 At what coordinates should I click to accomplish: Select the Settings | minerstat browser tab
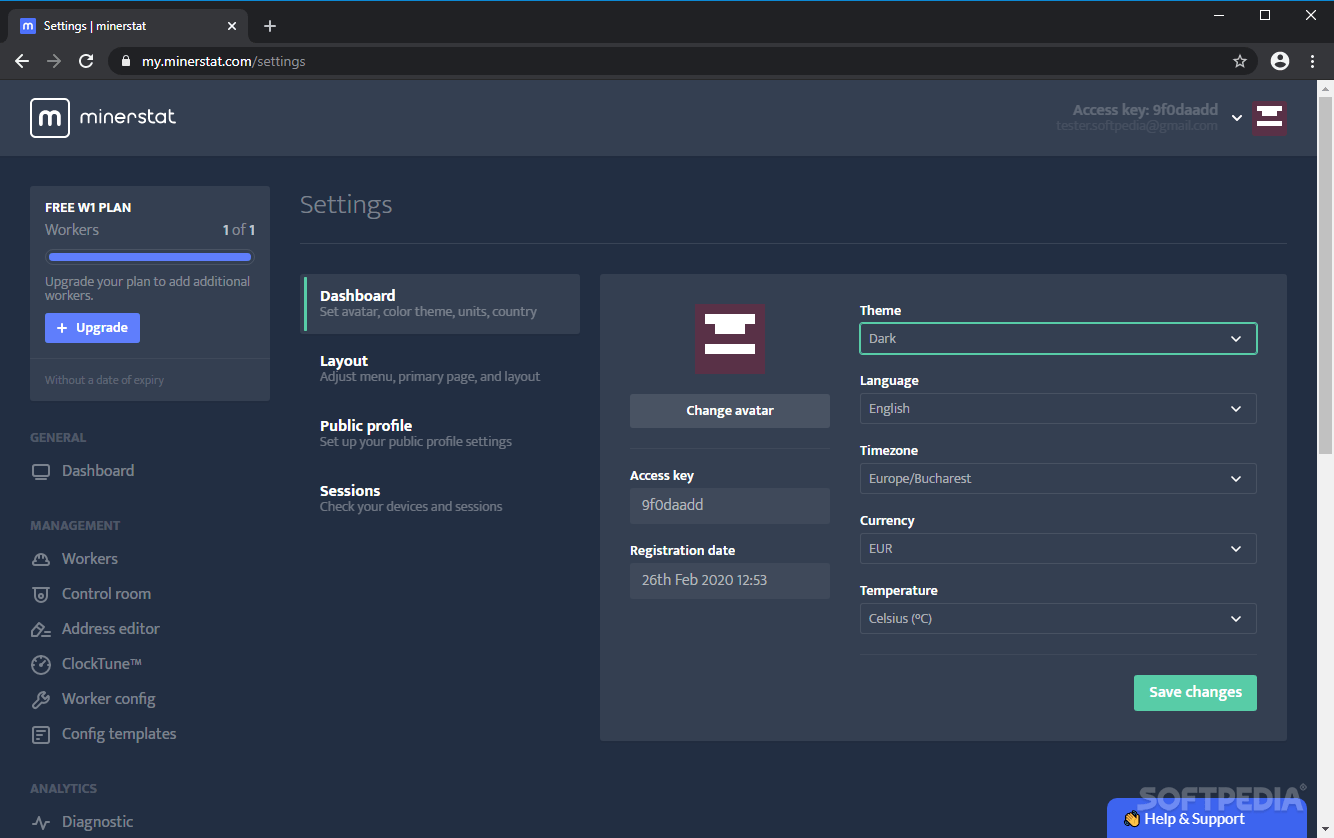130,26
